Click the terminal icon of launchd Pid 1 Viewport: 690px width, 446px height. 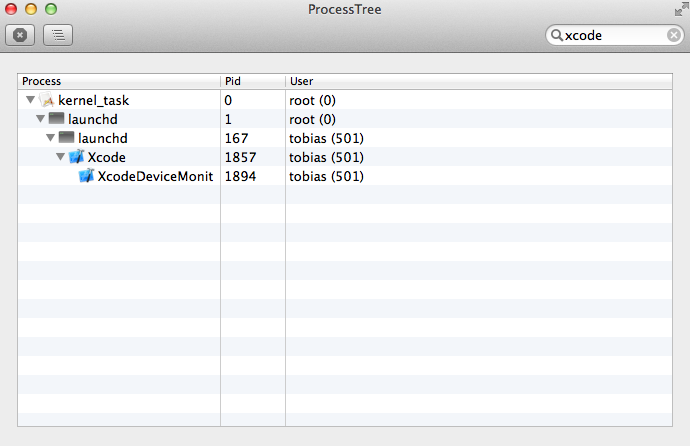point(56,118)
